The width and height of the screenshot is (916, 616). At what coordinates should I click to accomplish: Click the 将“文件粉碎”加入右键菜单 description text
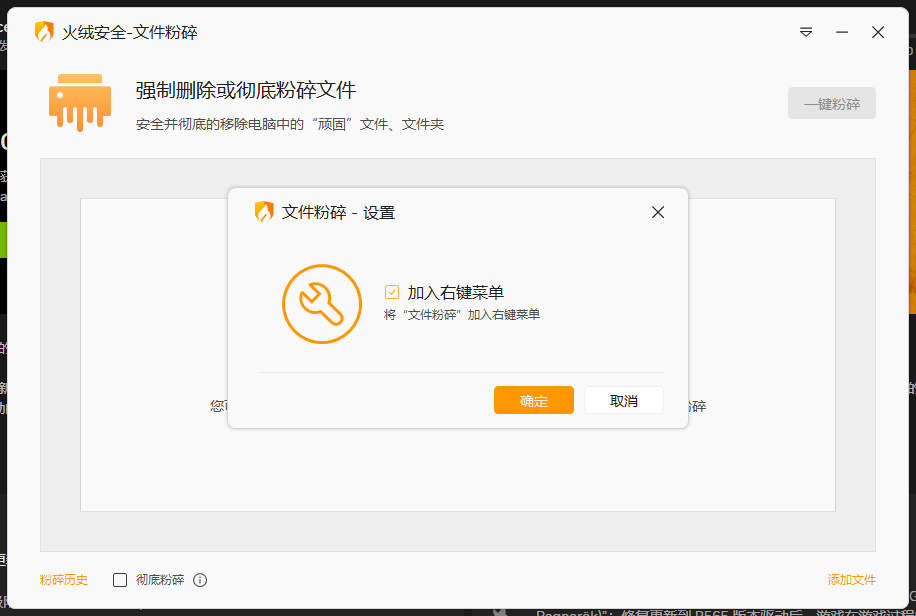462,314
